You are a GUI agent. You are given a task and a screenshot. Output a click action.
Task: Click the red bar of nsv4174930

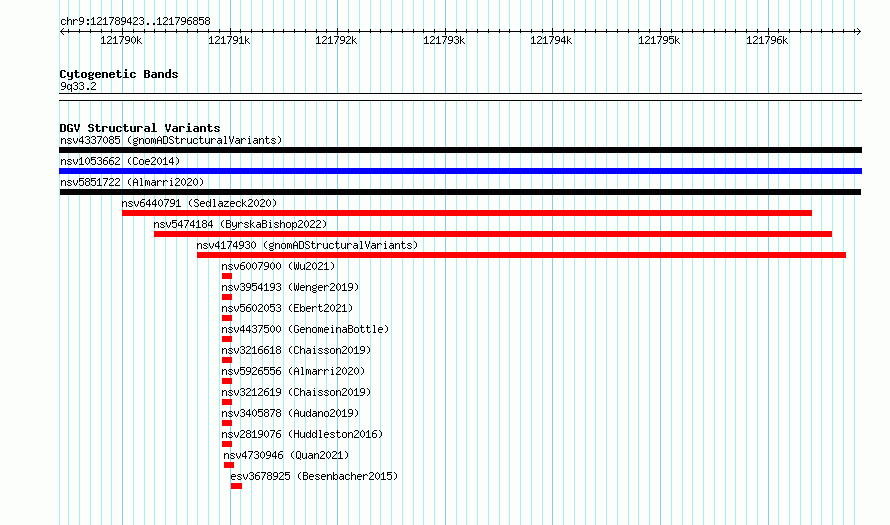(521, 255)
